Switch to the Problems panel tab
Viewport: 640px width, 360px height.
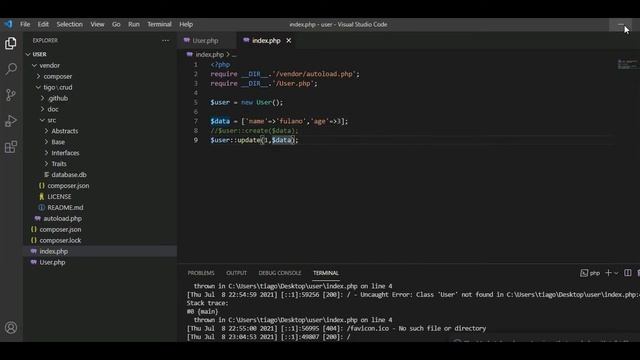[x=201, y=273]
